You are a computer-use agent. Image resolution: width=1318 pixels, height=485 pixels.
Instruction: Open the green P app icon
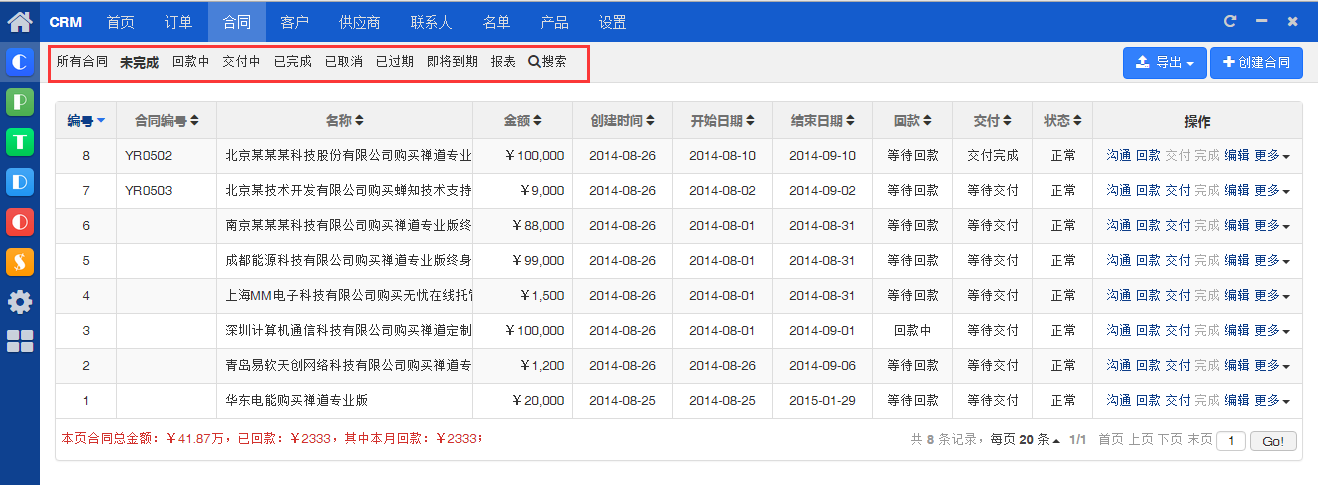coord(20,102)
